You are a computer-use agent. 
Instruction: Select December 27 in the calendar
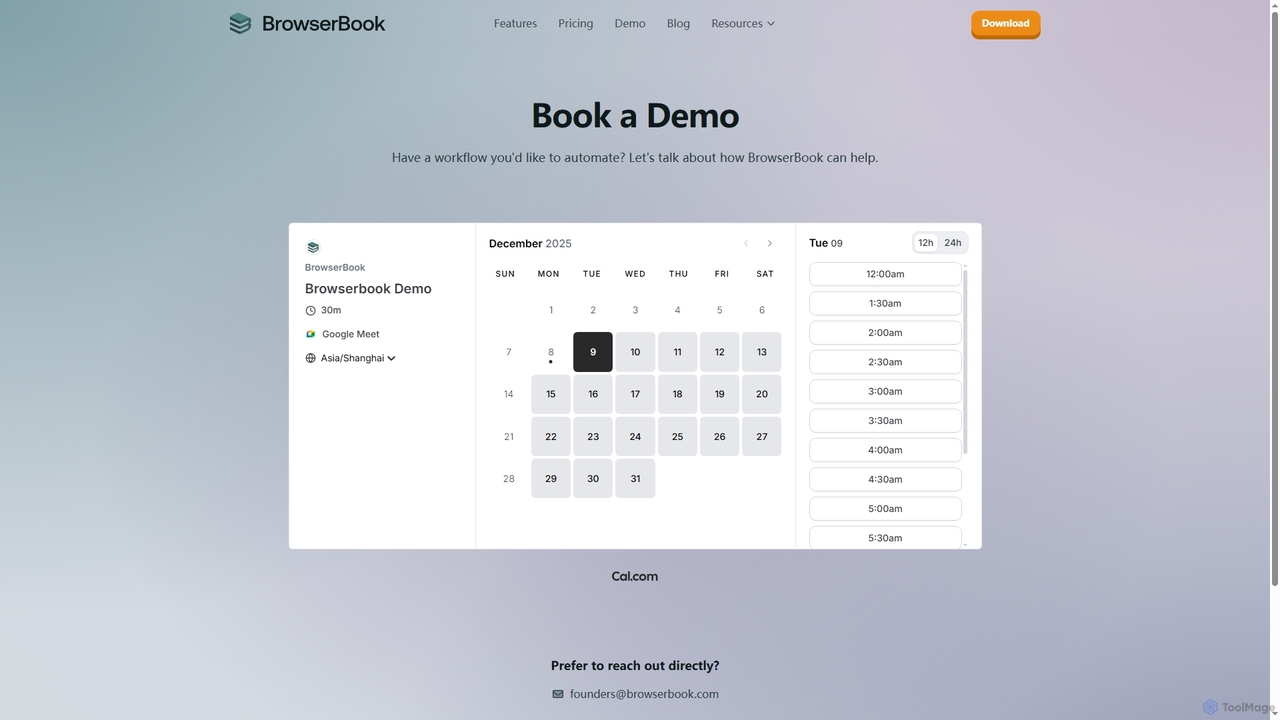pos(762,437)
